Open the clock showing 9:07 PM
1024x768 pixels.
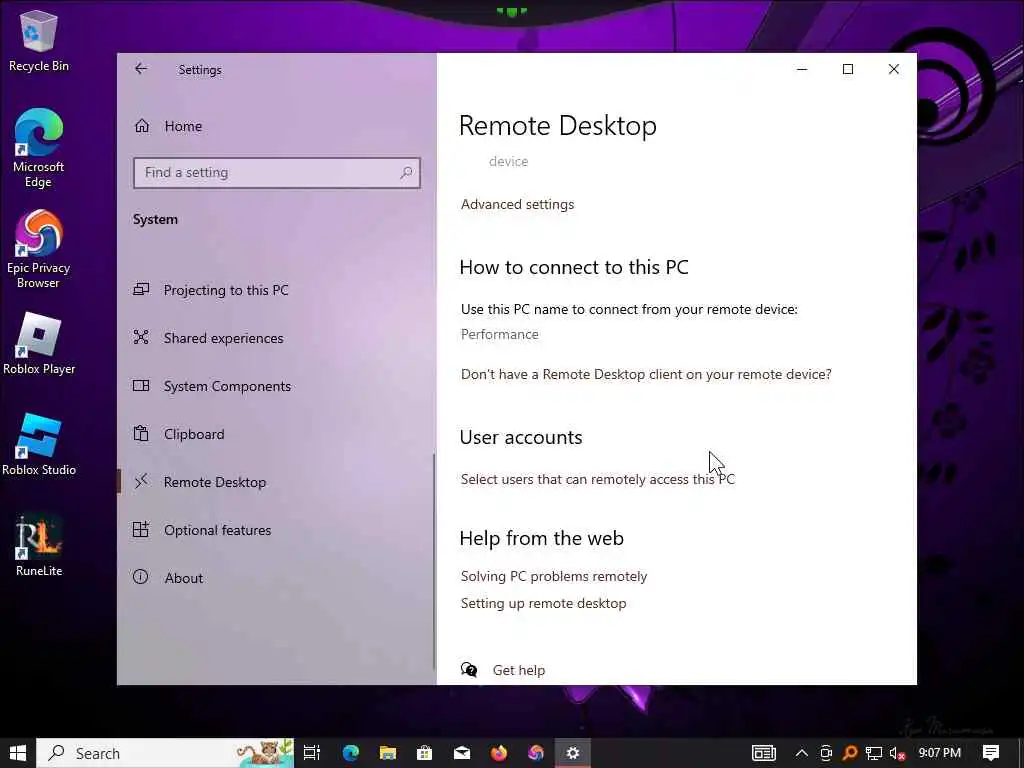coord(940,753)
